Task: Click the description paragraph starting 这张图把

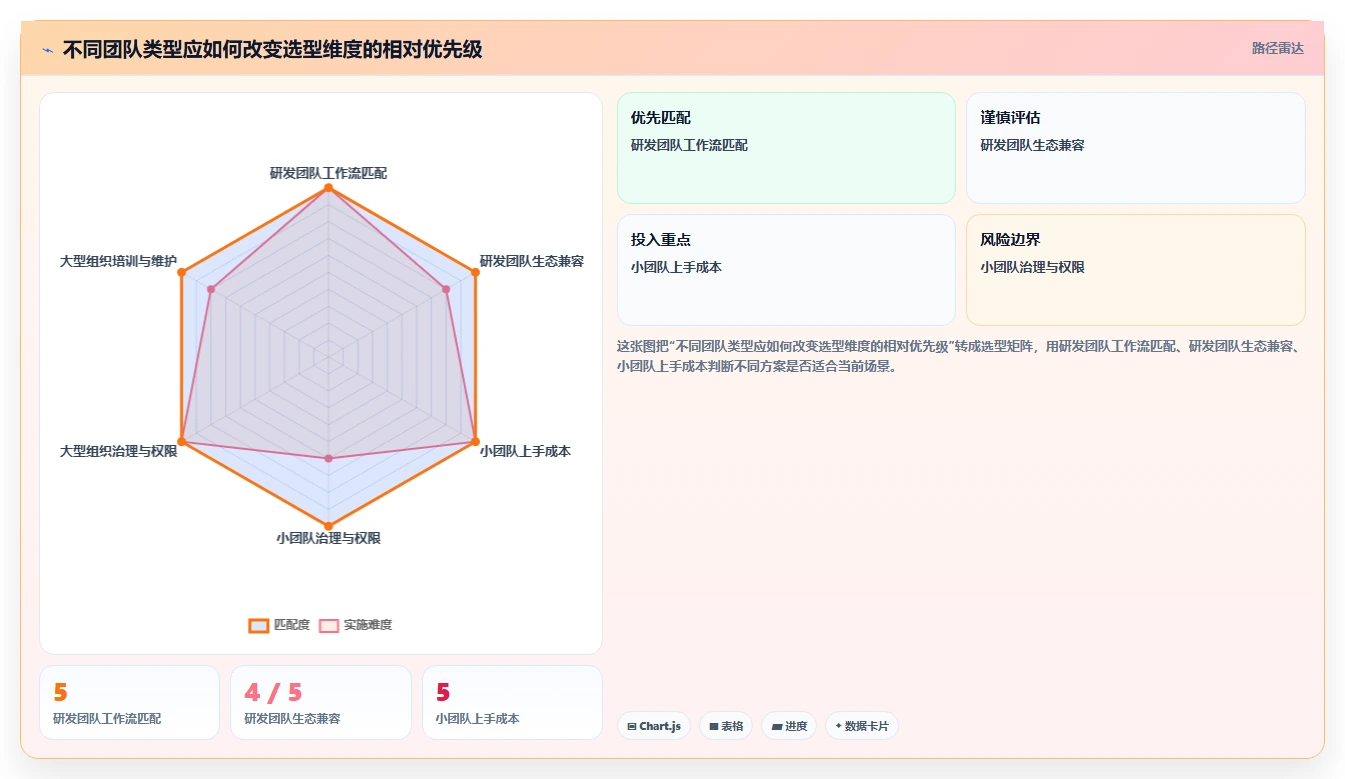Action: [959, 356]
